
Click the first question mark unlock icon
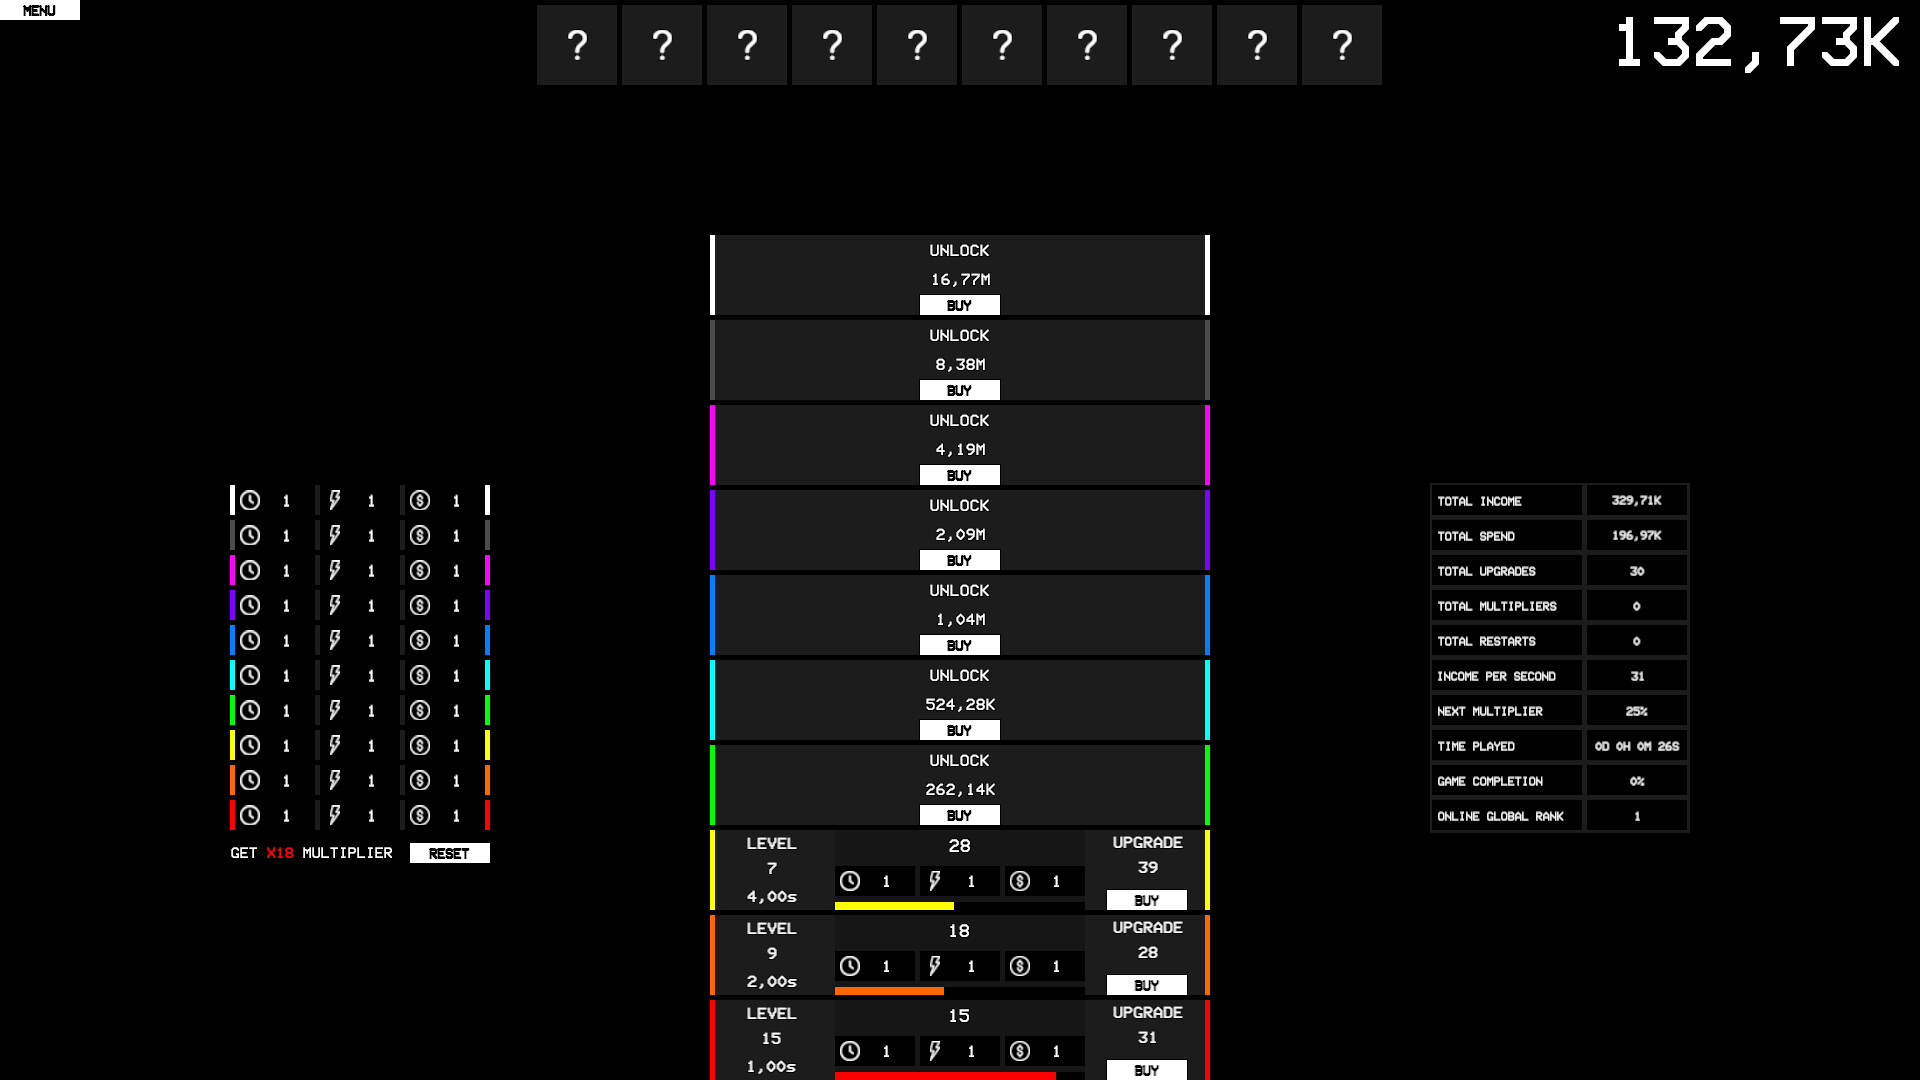point(578,45)
